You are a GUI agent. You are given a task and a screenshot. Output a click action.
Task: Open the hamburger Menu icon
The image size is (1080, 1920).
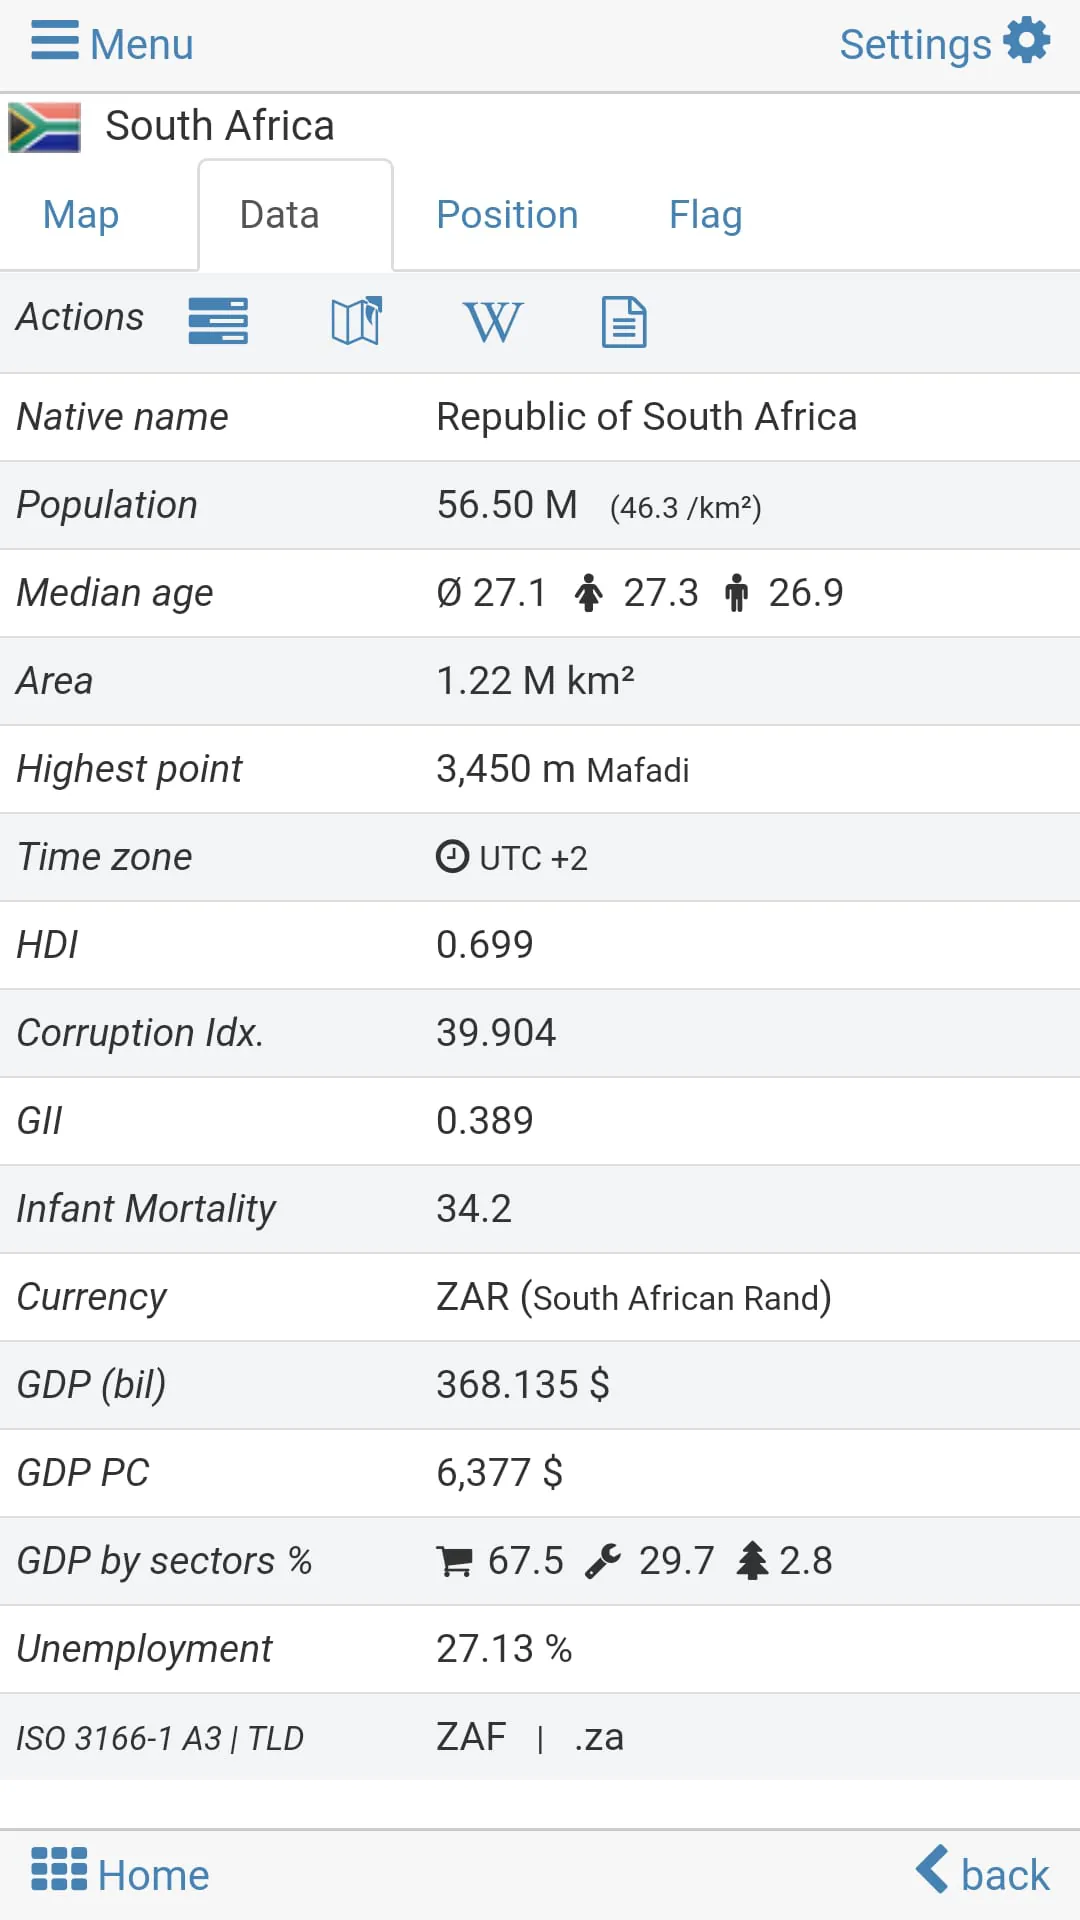(54, 41)
